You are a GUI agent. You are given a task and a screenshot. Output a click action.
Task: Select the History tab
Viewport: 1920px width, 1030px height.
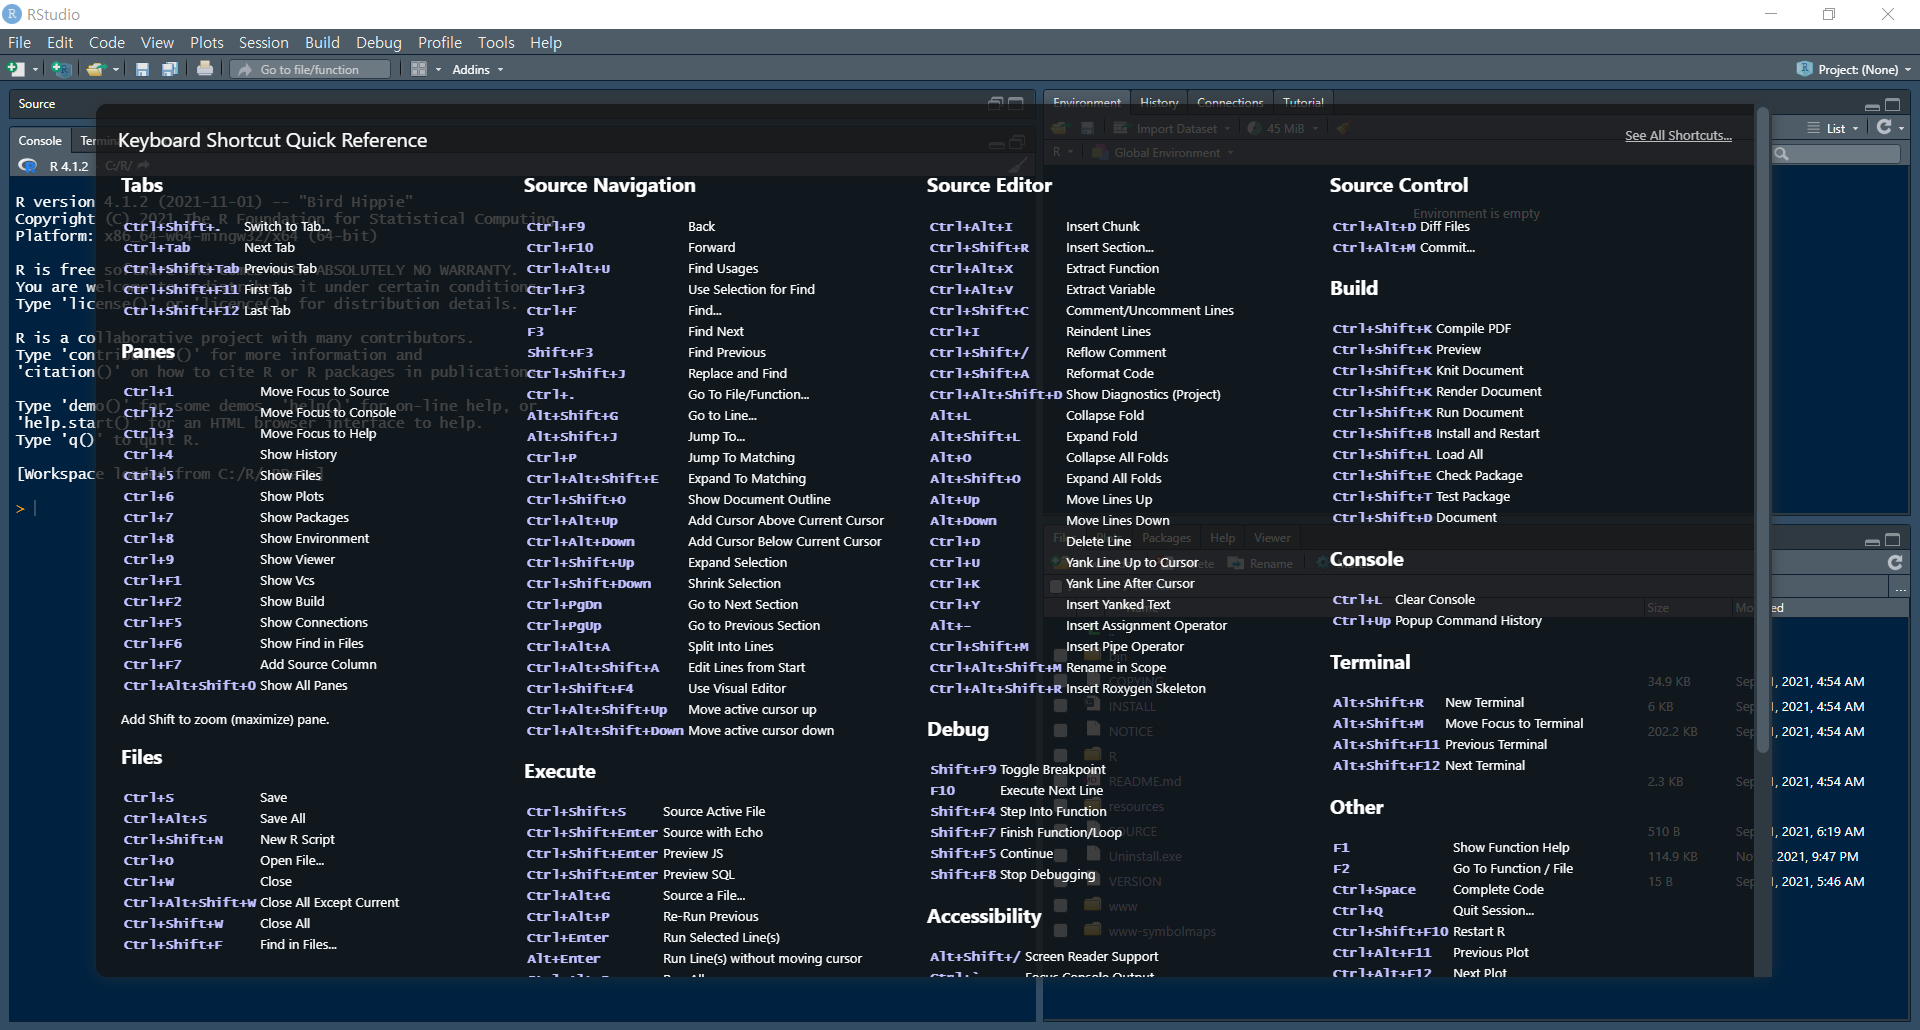[x=1159, y=102]
